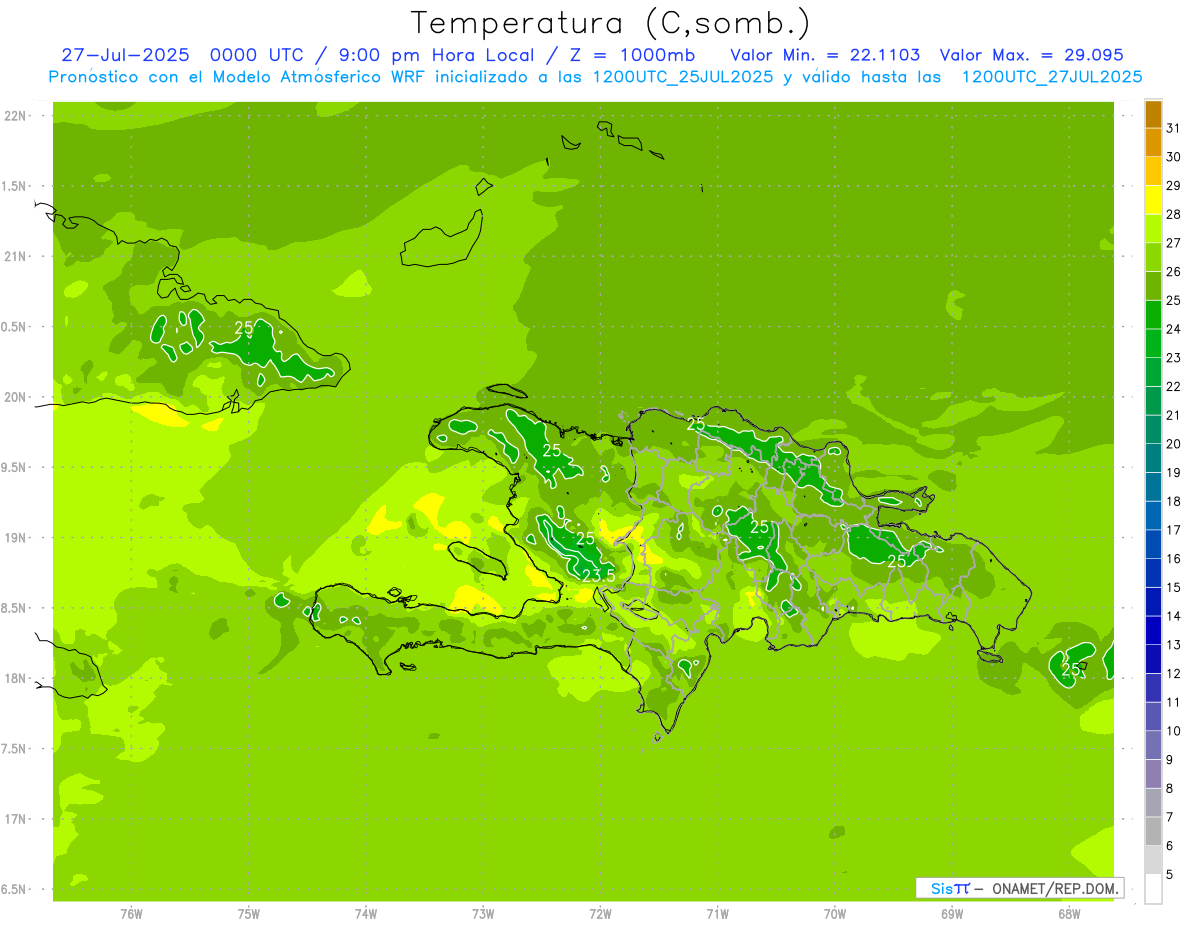Click the colorbar label '29'

click(x=1174, y=185)
